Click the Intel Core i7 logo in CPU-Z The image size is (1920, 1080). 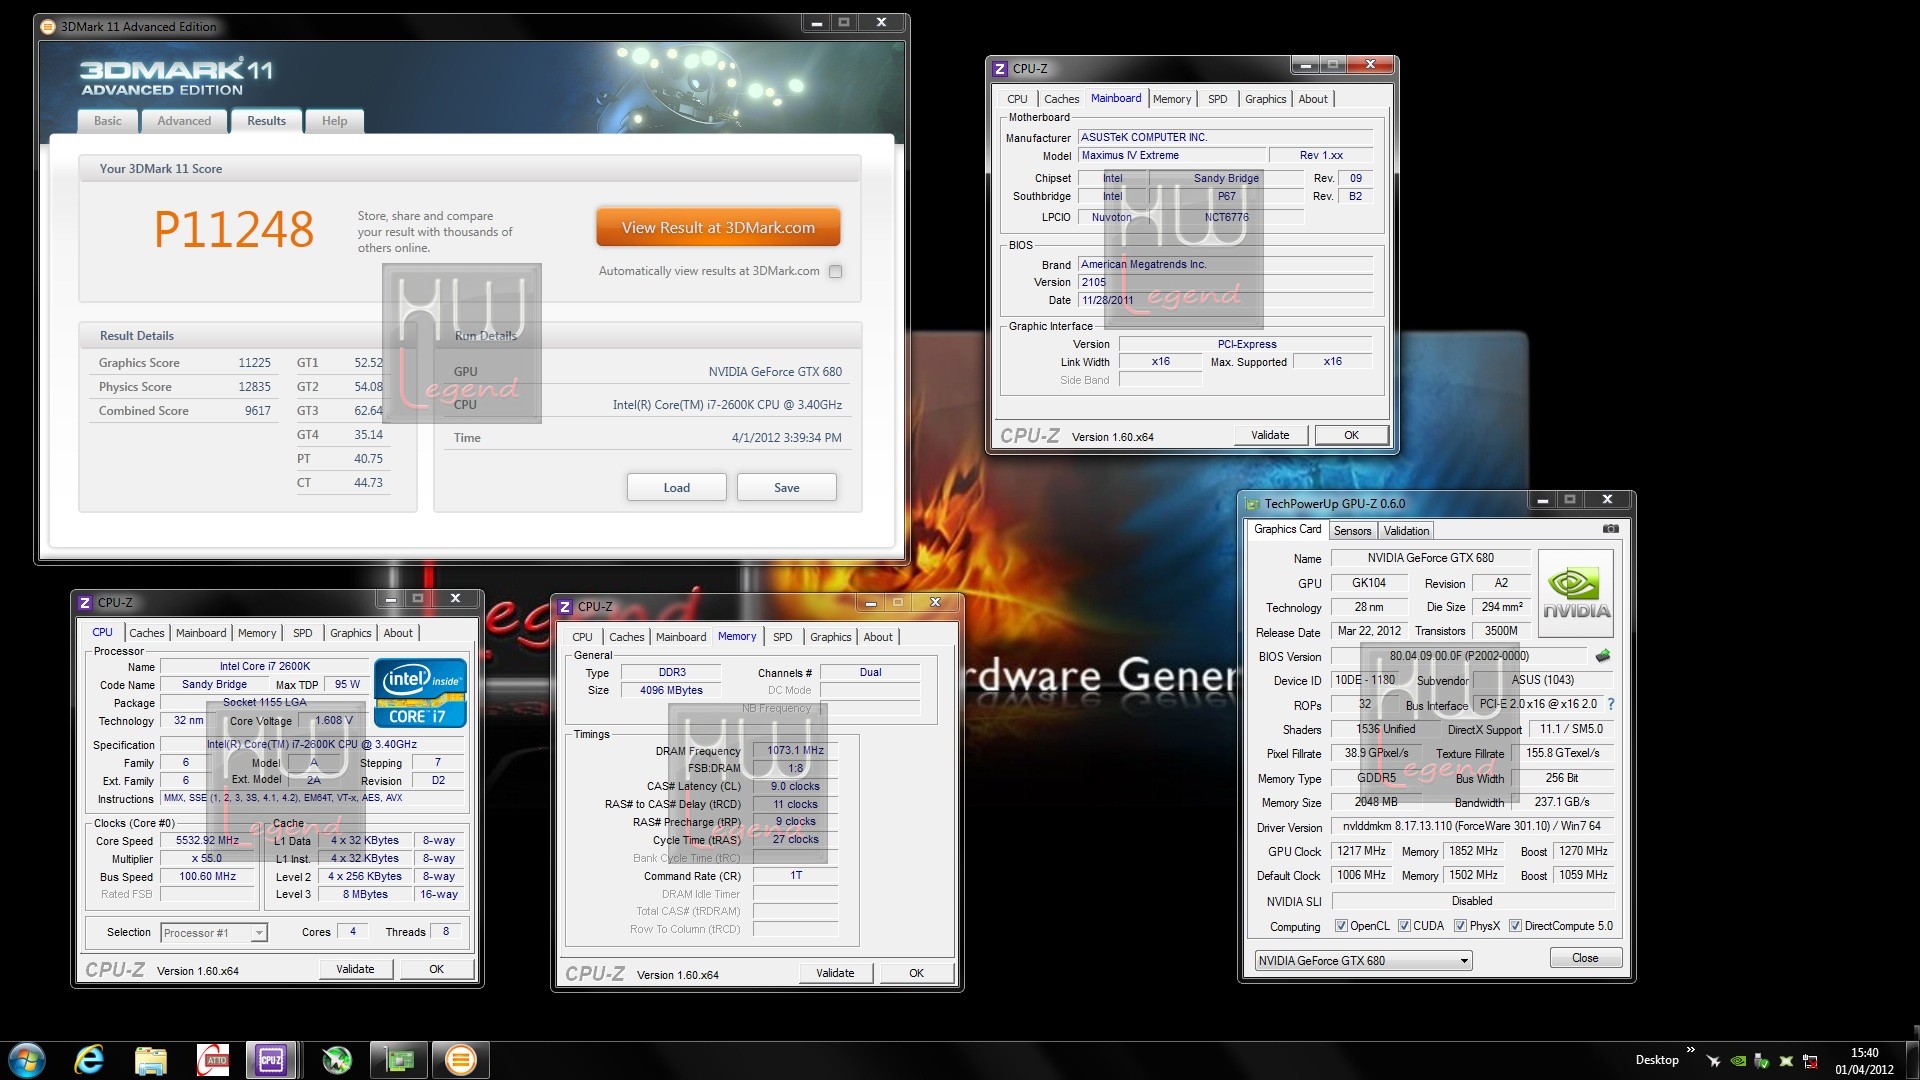[420, 692]
